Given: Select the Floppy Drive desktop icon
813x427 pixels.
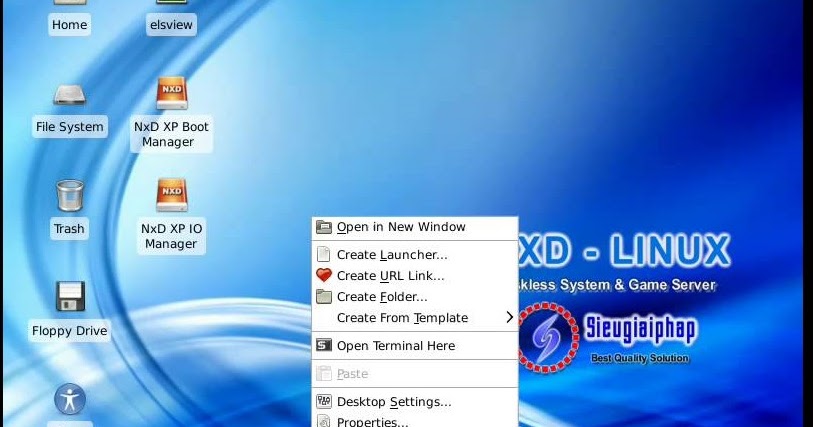Looking at the screenshot, I should 69,296.
